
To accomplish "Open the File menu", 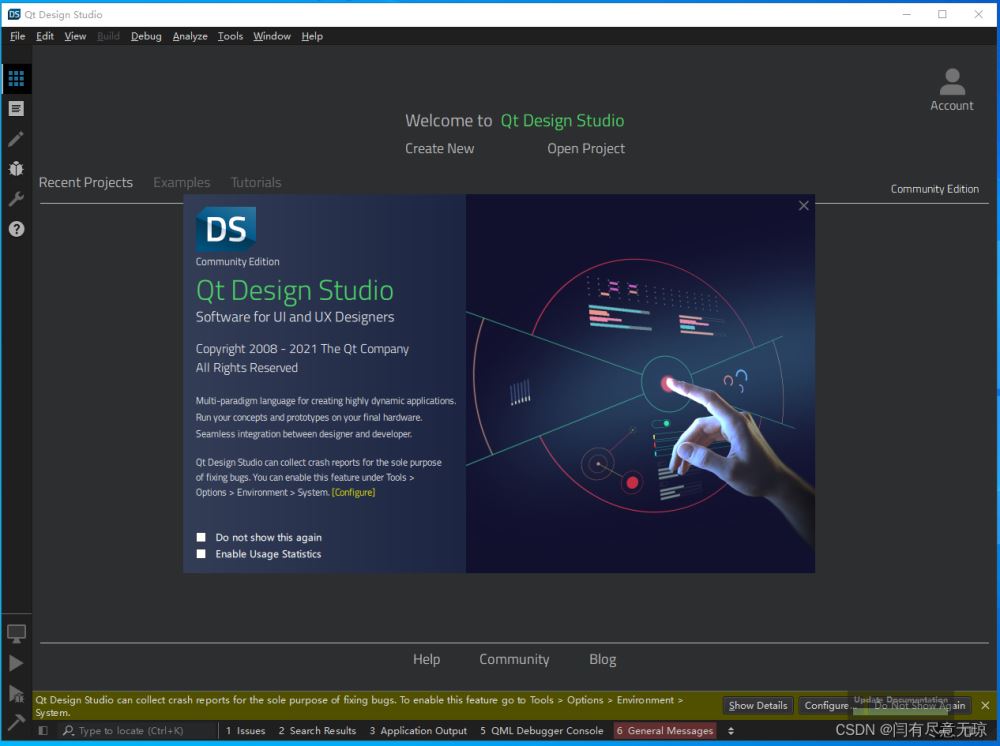I will tap(17, 36).
